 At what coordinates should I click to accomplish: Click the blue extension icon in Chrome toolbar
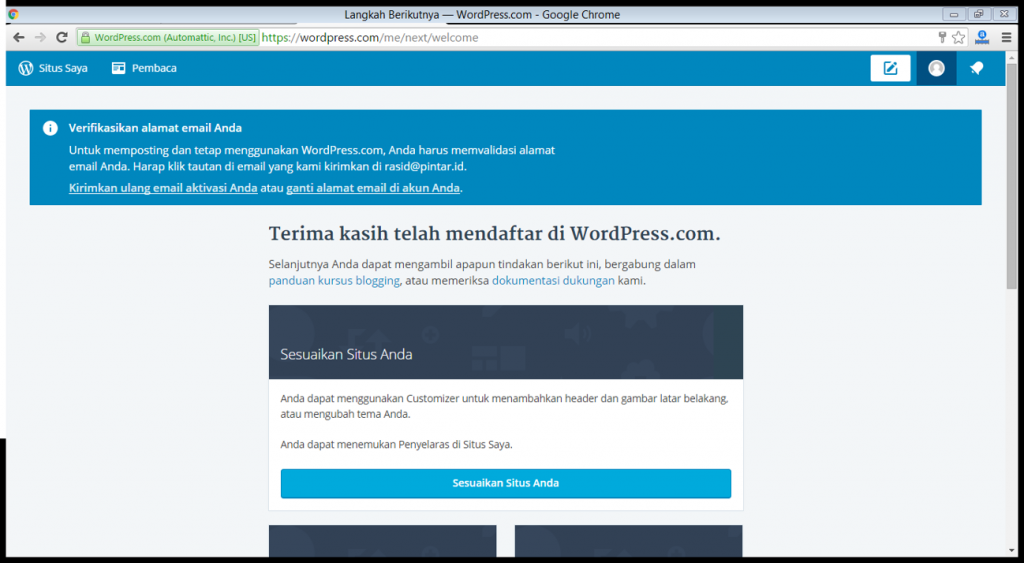pyautogui.click(x=982, y=37)
